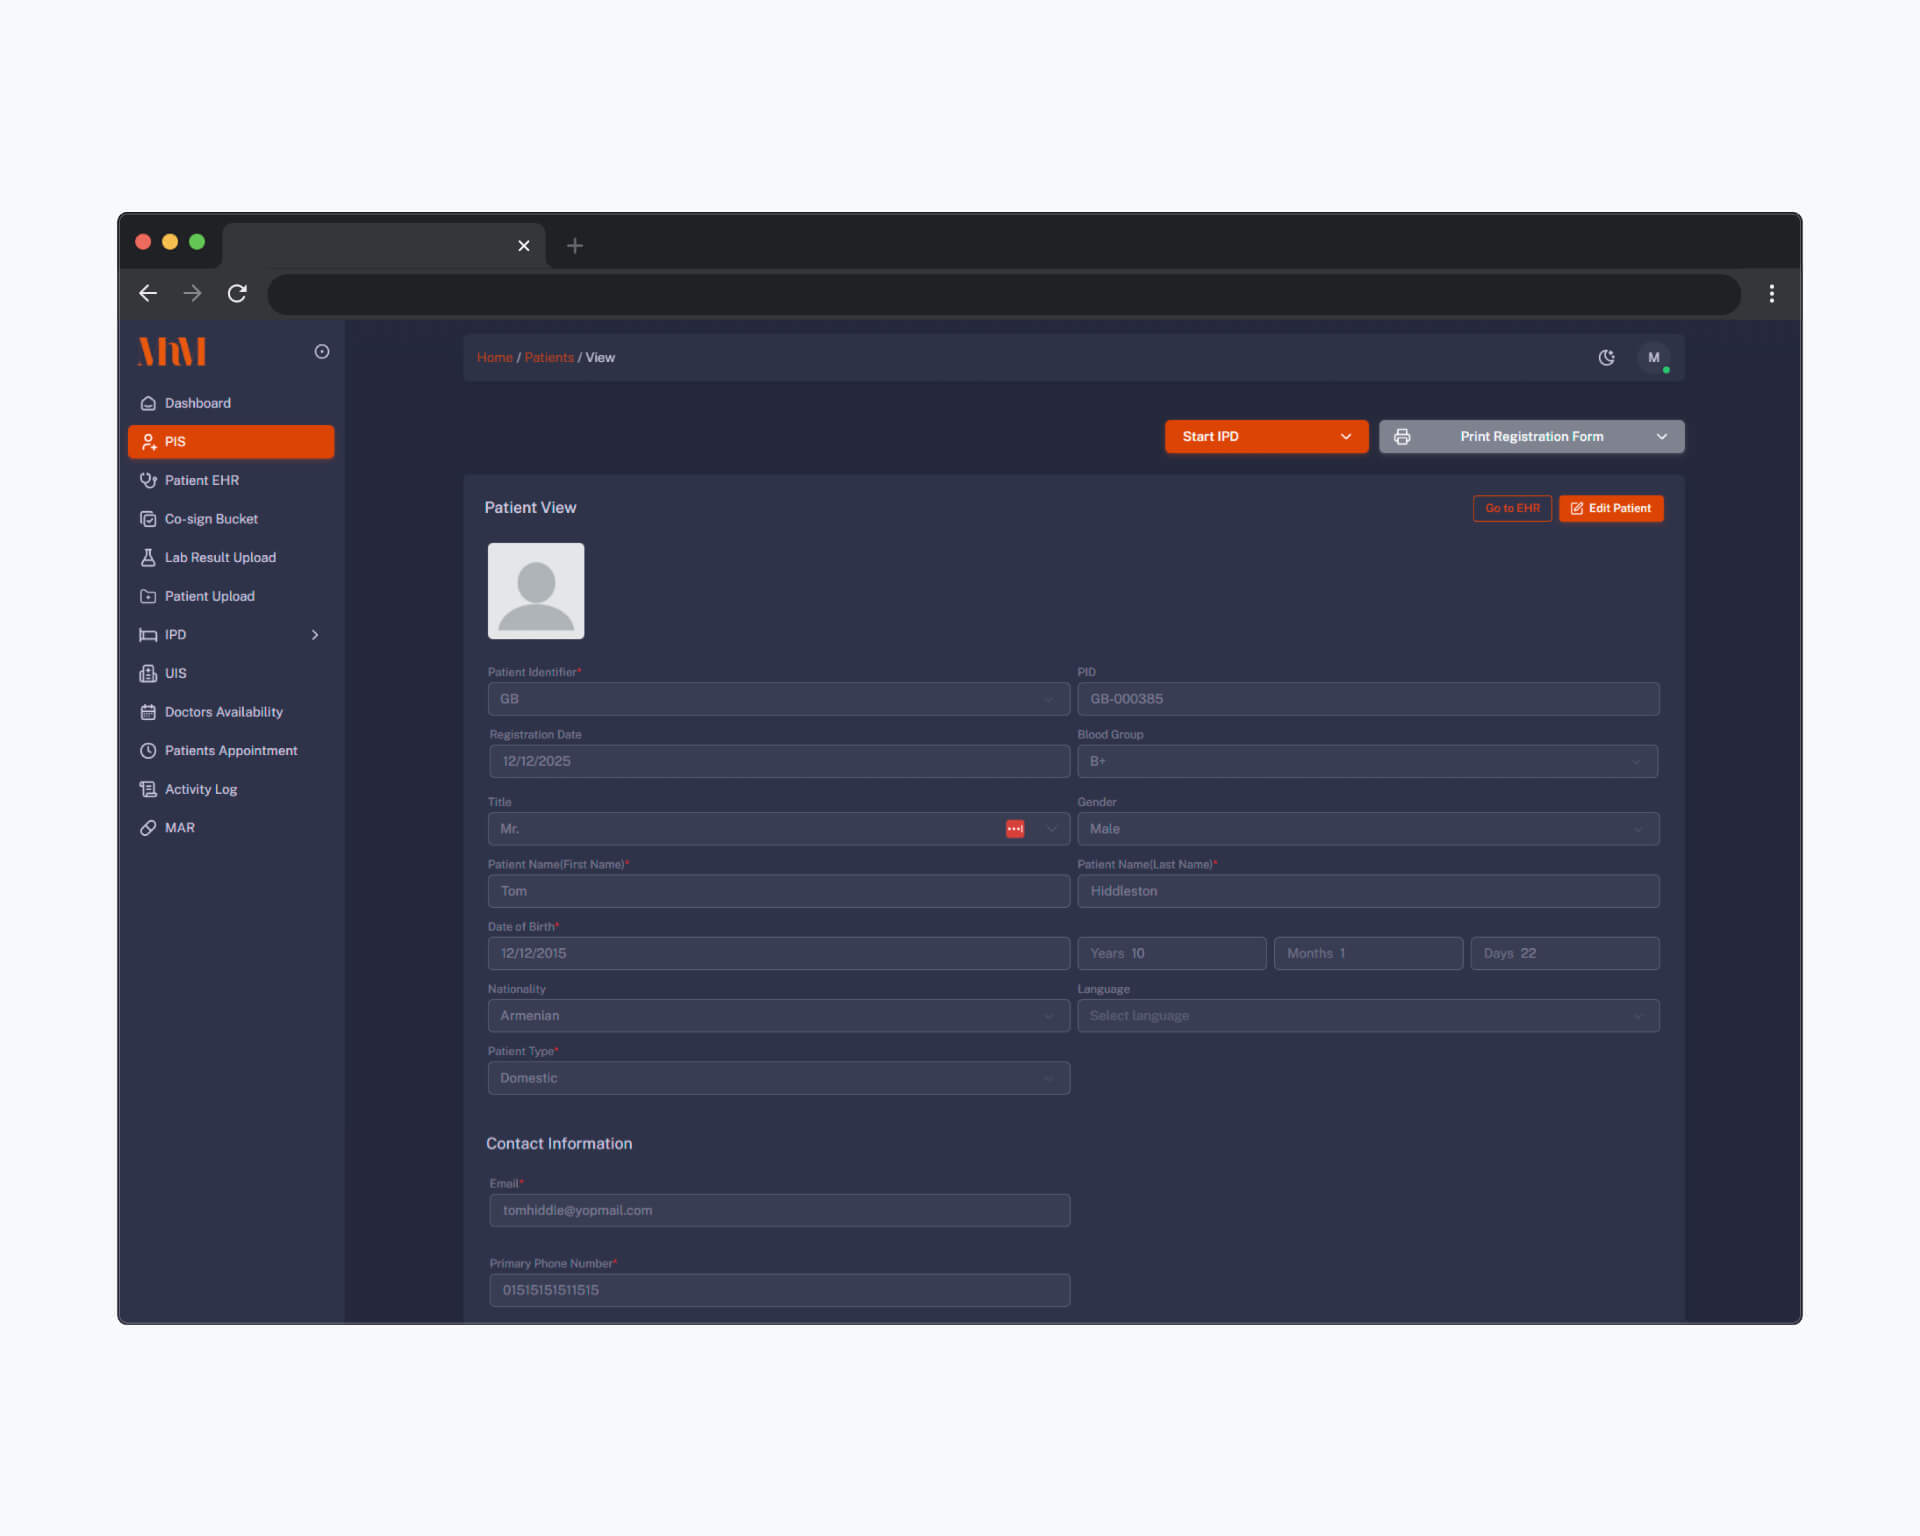Reload the browser page

click(x=237, y=293)
